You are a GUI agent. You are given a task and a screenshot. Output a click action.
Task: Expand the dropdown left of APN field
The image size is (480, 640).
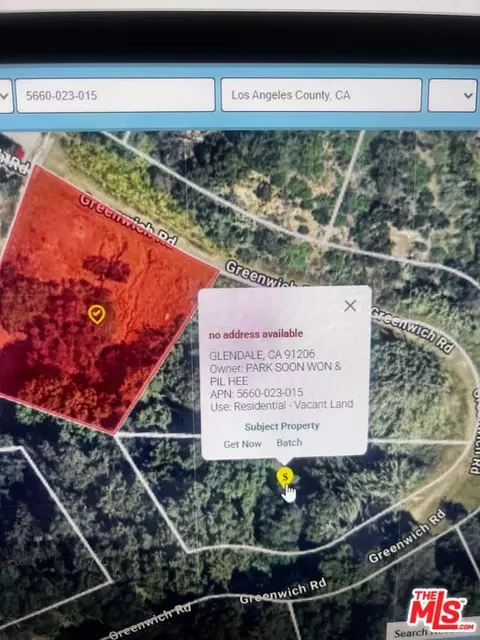pos(6,96)
